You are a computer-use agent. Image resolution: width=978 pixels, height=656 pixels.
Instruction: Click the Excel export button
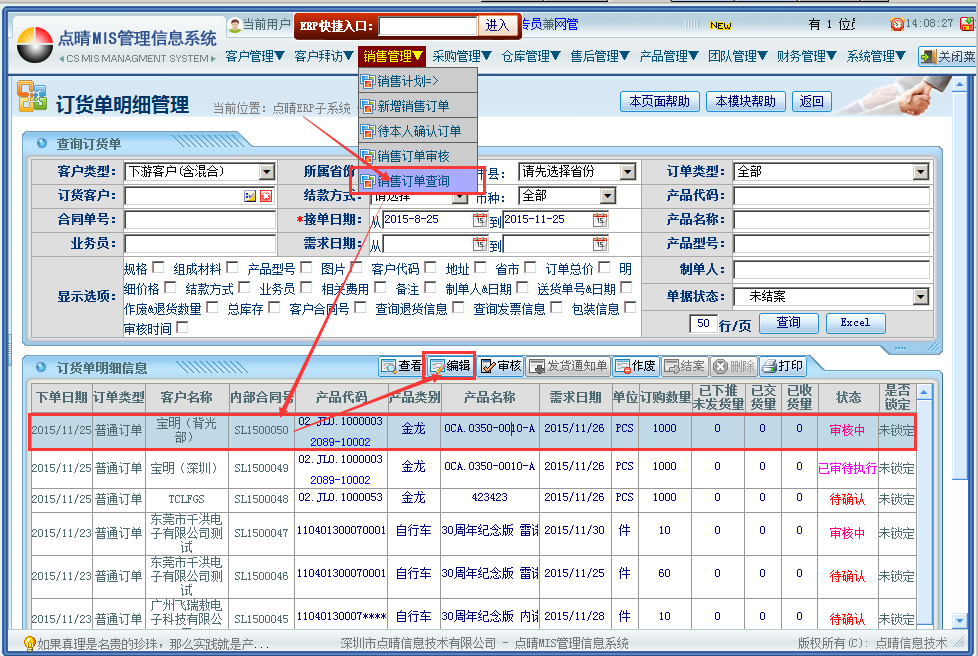pyautogui.click(x=855, y=323)
